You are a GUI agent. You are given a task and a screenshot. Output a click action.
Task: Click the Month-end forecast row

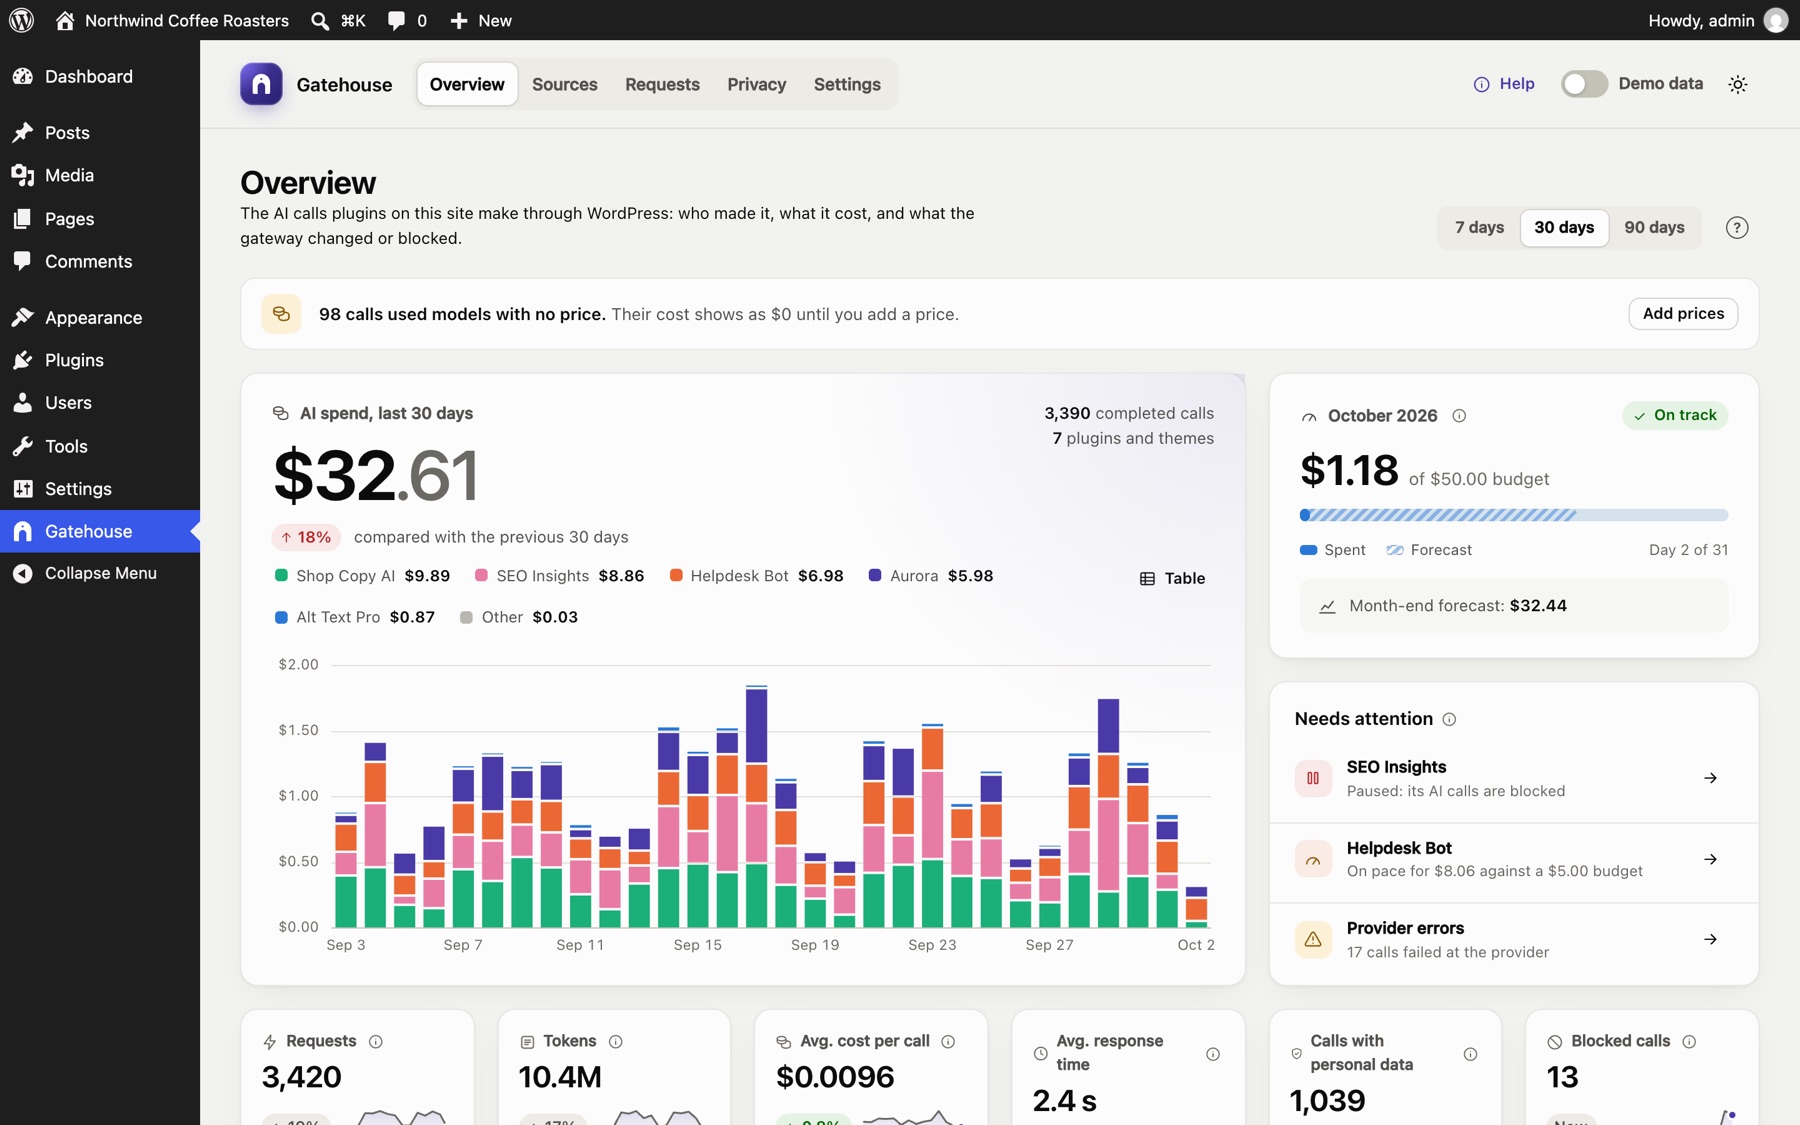point(1514,605)
